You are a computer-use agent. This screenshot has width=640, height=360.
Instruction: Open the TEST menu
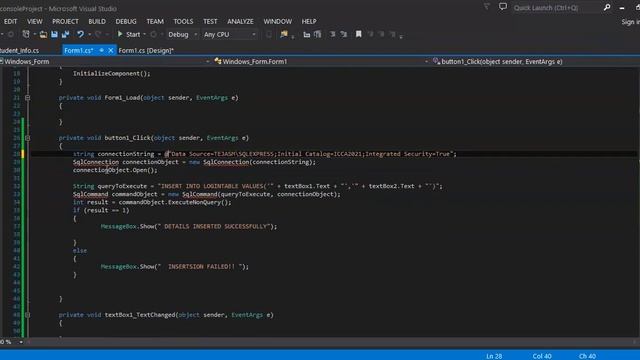point(210,21)
